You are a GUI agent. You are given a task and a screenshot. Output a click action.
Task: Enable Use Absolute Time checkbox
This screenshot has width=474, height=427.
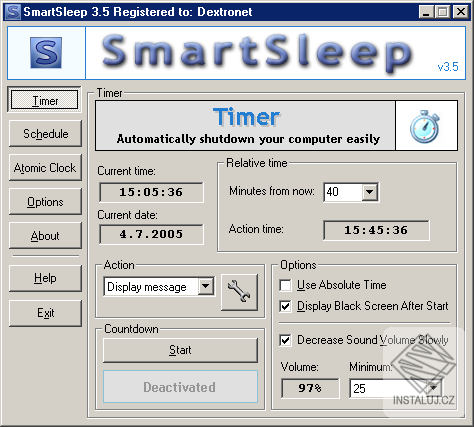click(x=285, y=285)
